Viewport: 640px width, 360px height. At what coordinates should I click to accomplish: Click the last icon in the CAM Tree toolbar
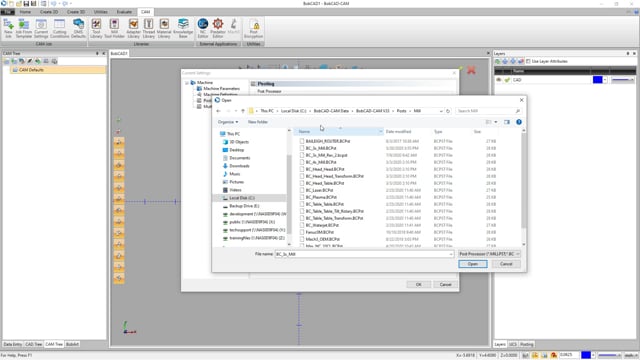[x=54, y=61]
